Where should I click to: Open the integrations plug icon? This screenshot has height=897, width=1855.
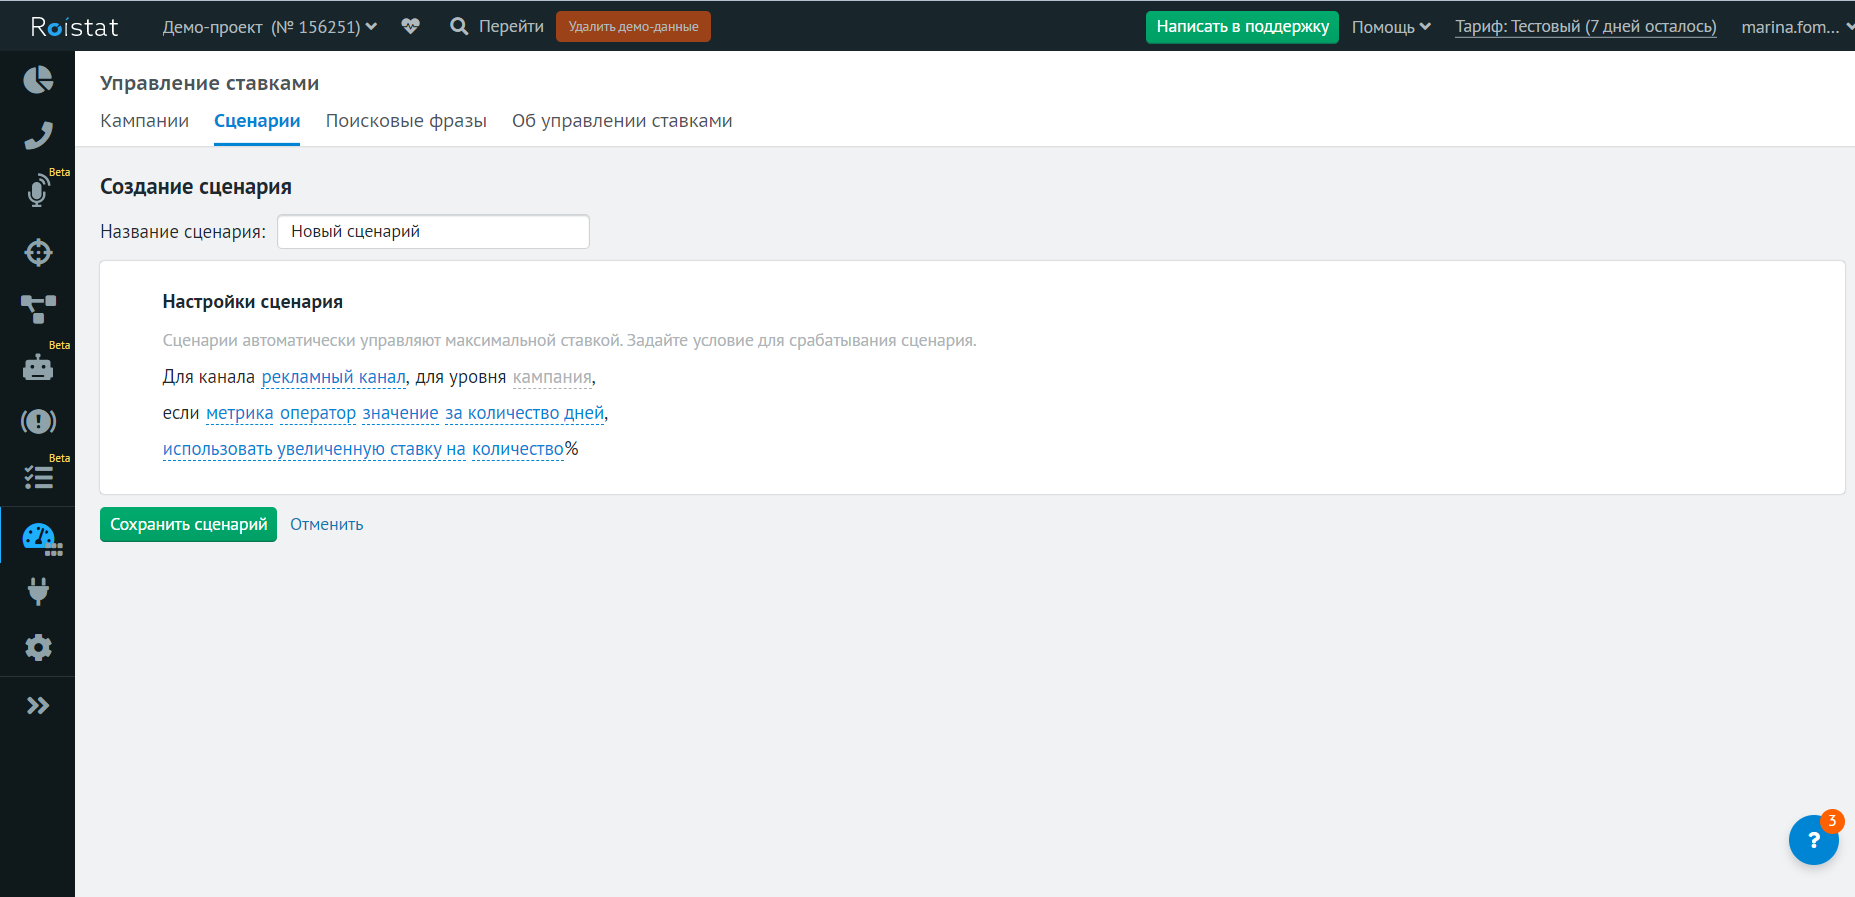pos(38,592)
